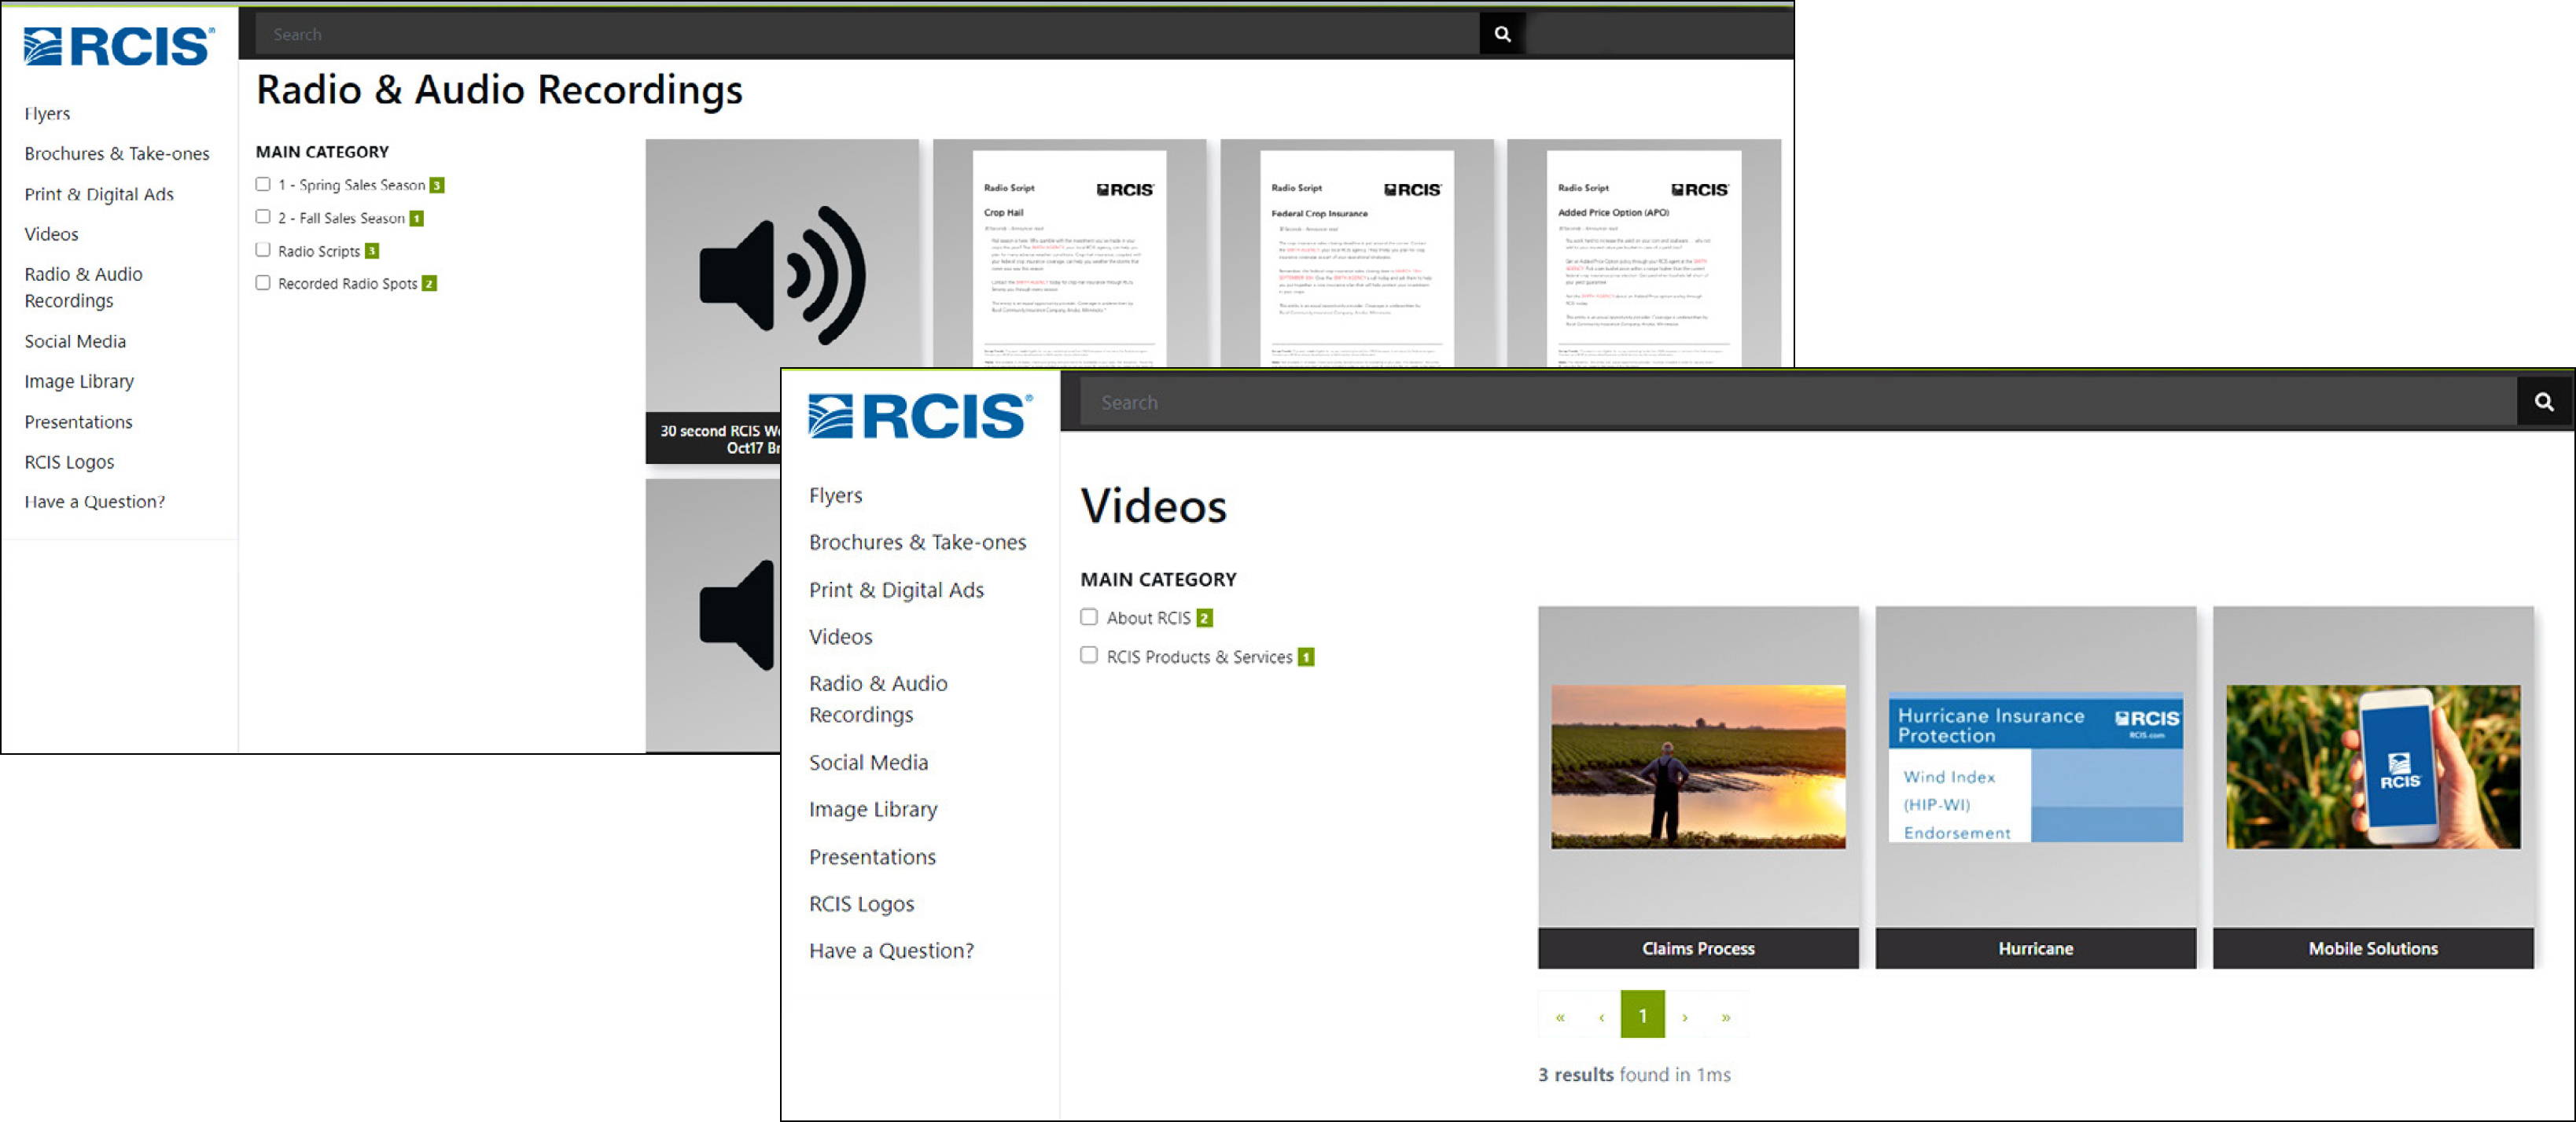The image size is (2576, 1122).
Task: Open the Crop Hail radio script thumbnail
Action: [x=1069, y=254]
